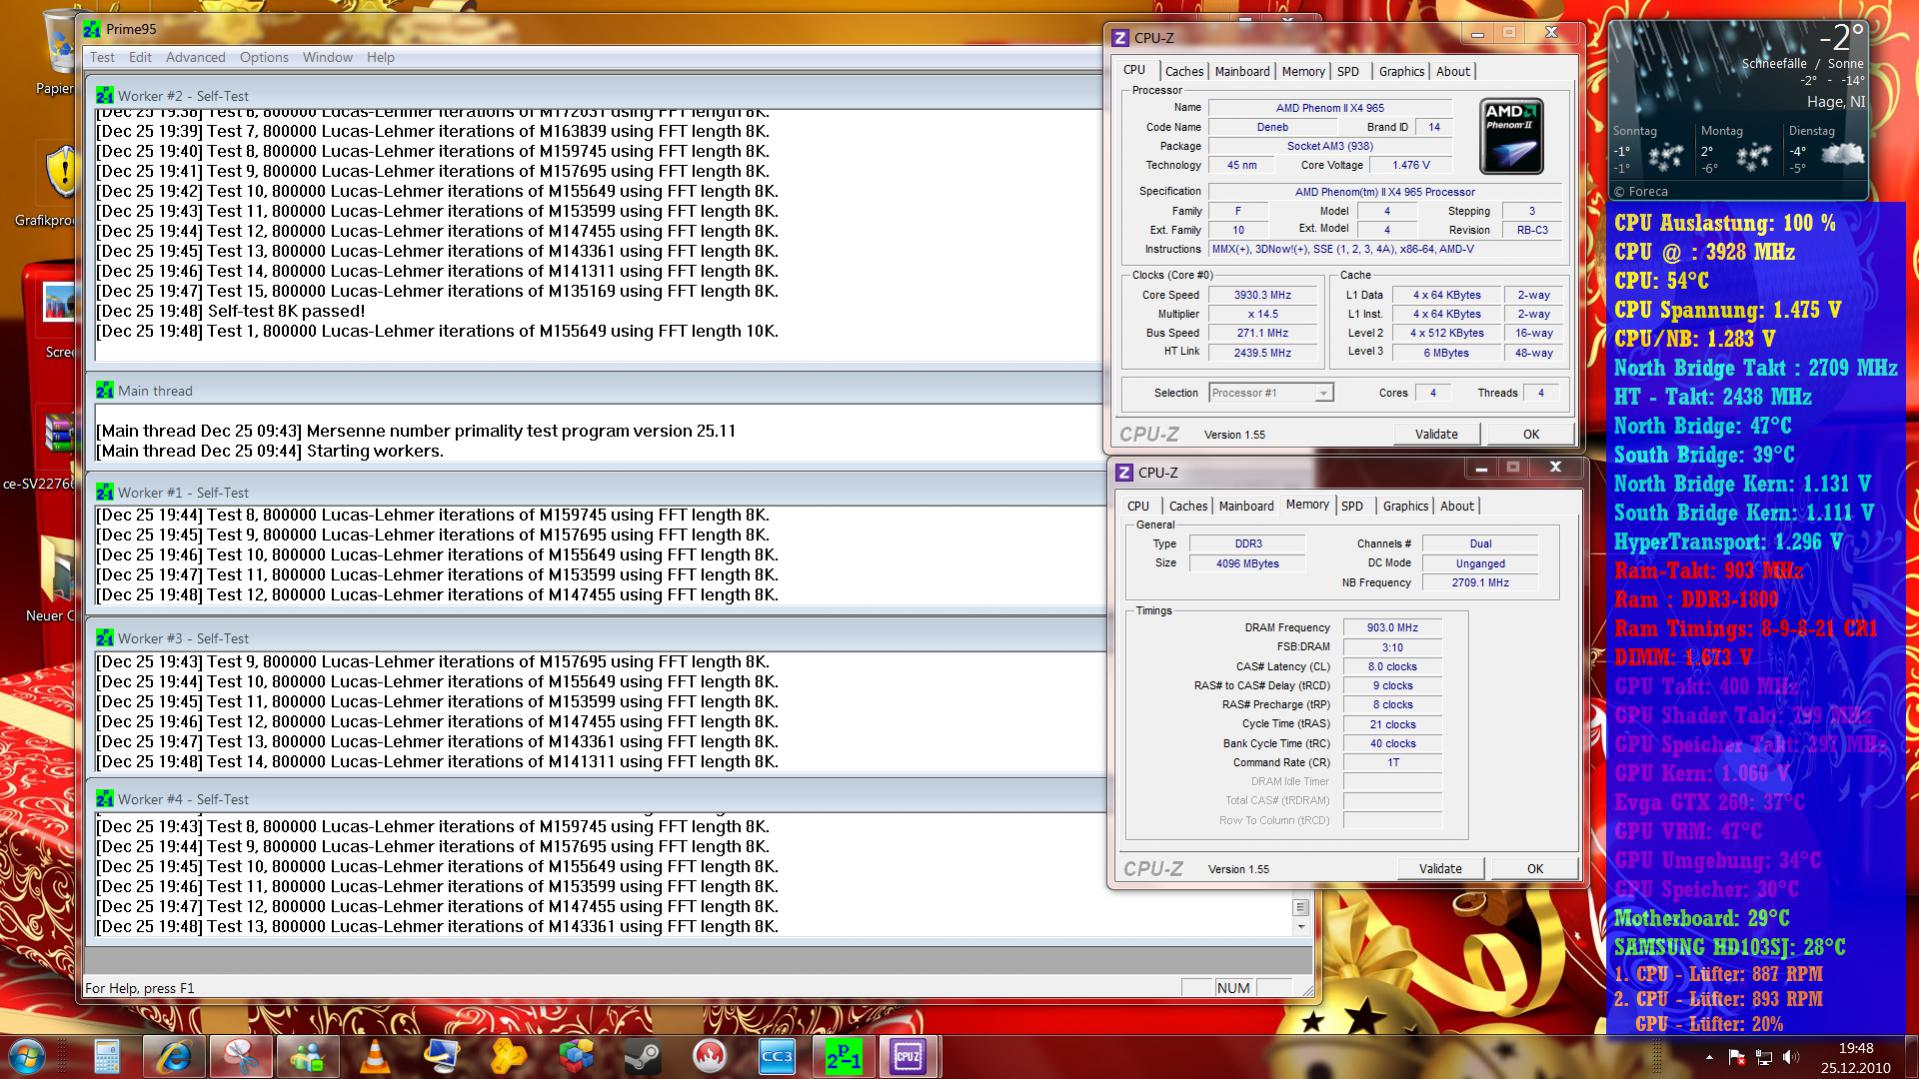Open the Advanced menu in Prime95
This screenshot has height=1079, width=1919.
tap(195, 57)
